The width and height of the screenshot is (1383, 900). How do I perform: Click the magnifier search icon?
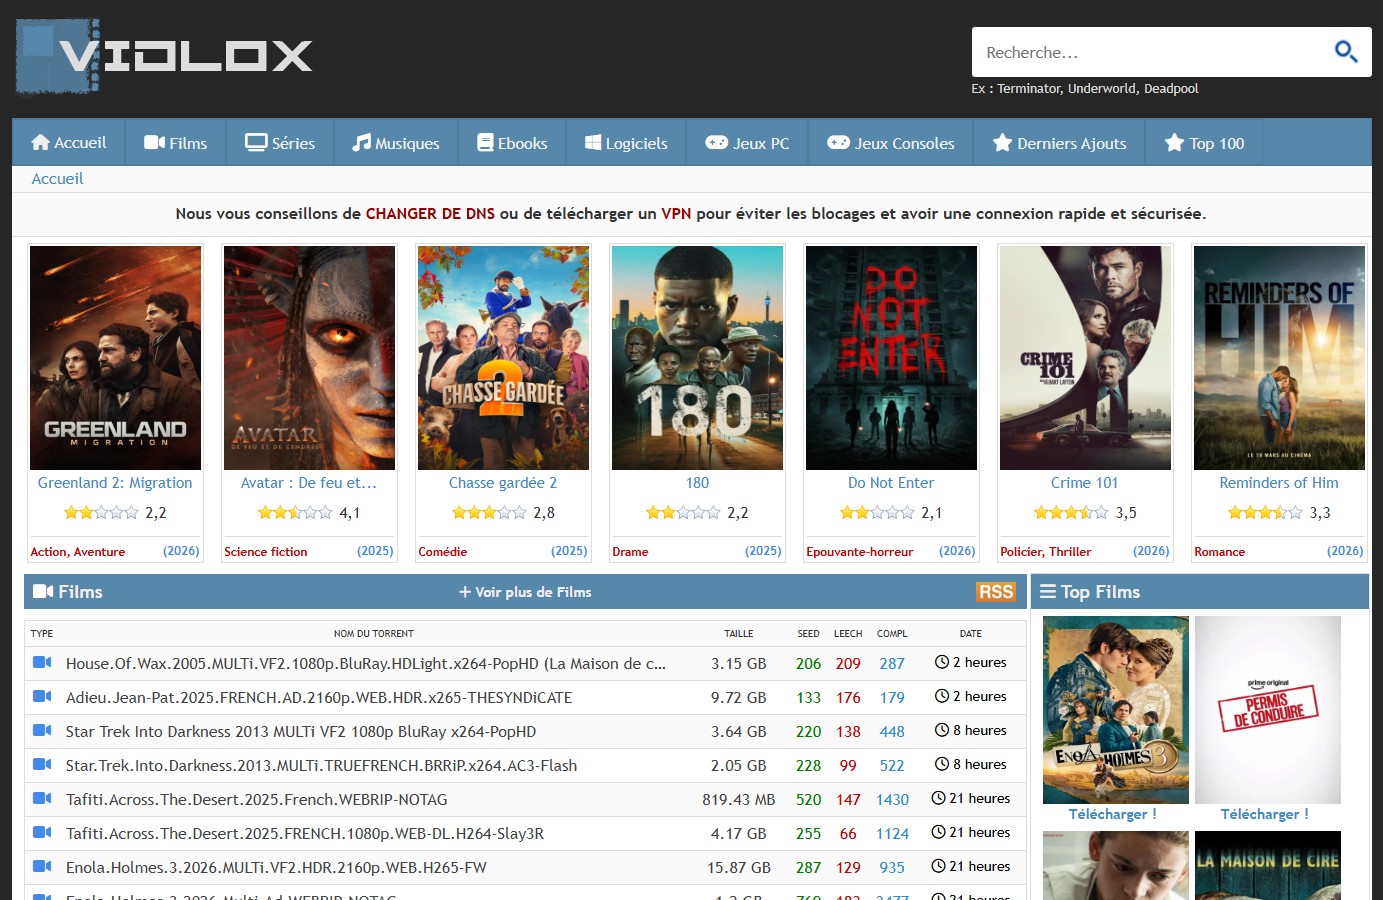coord(1346,51)
